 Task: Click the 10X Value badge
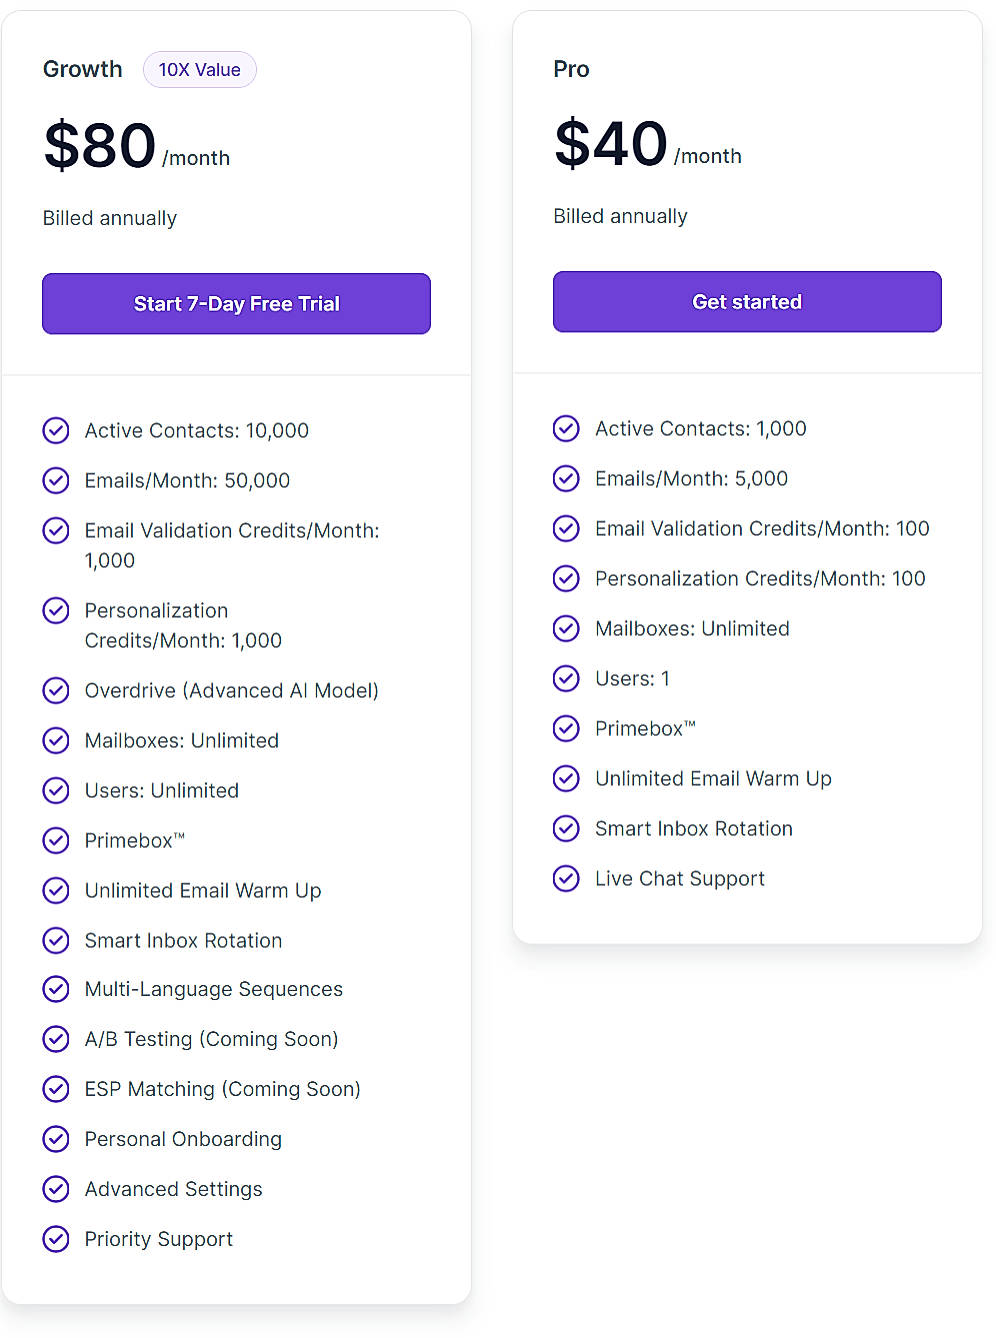click(x=199, y=69)
